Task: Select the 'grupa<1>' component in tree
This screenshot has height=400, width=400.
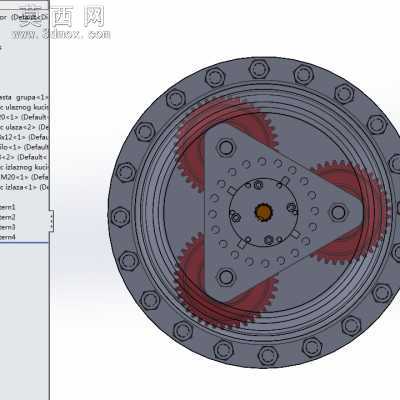Action: (24, 97)
